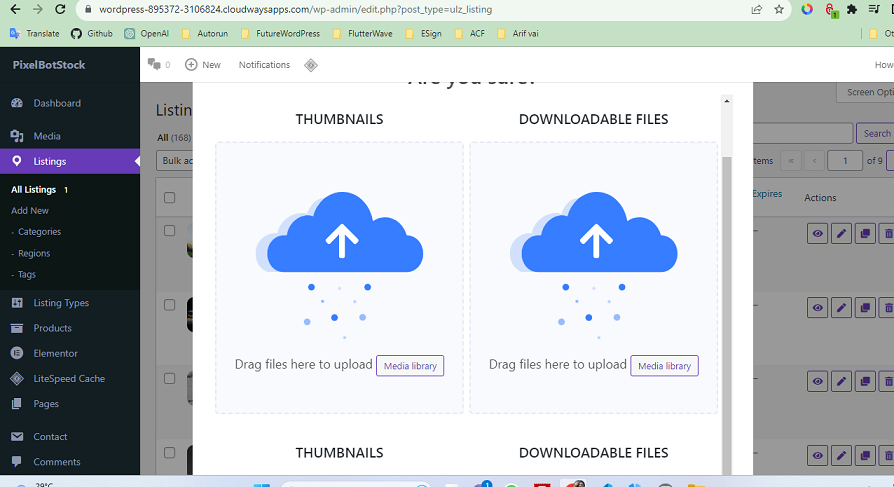Click the modal vertical scrollbar thumb
Viewport: 894px width, 487px height.
coord(726,314)
